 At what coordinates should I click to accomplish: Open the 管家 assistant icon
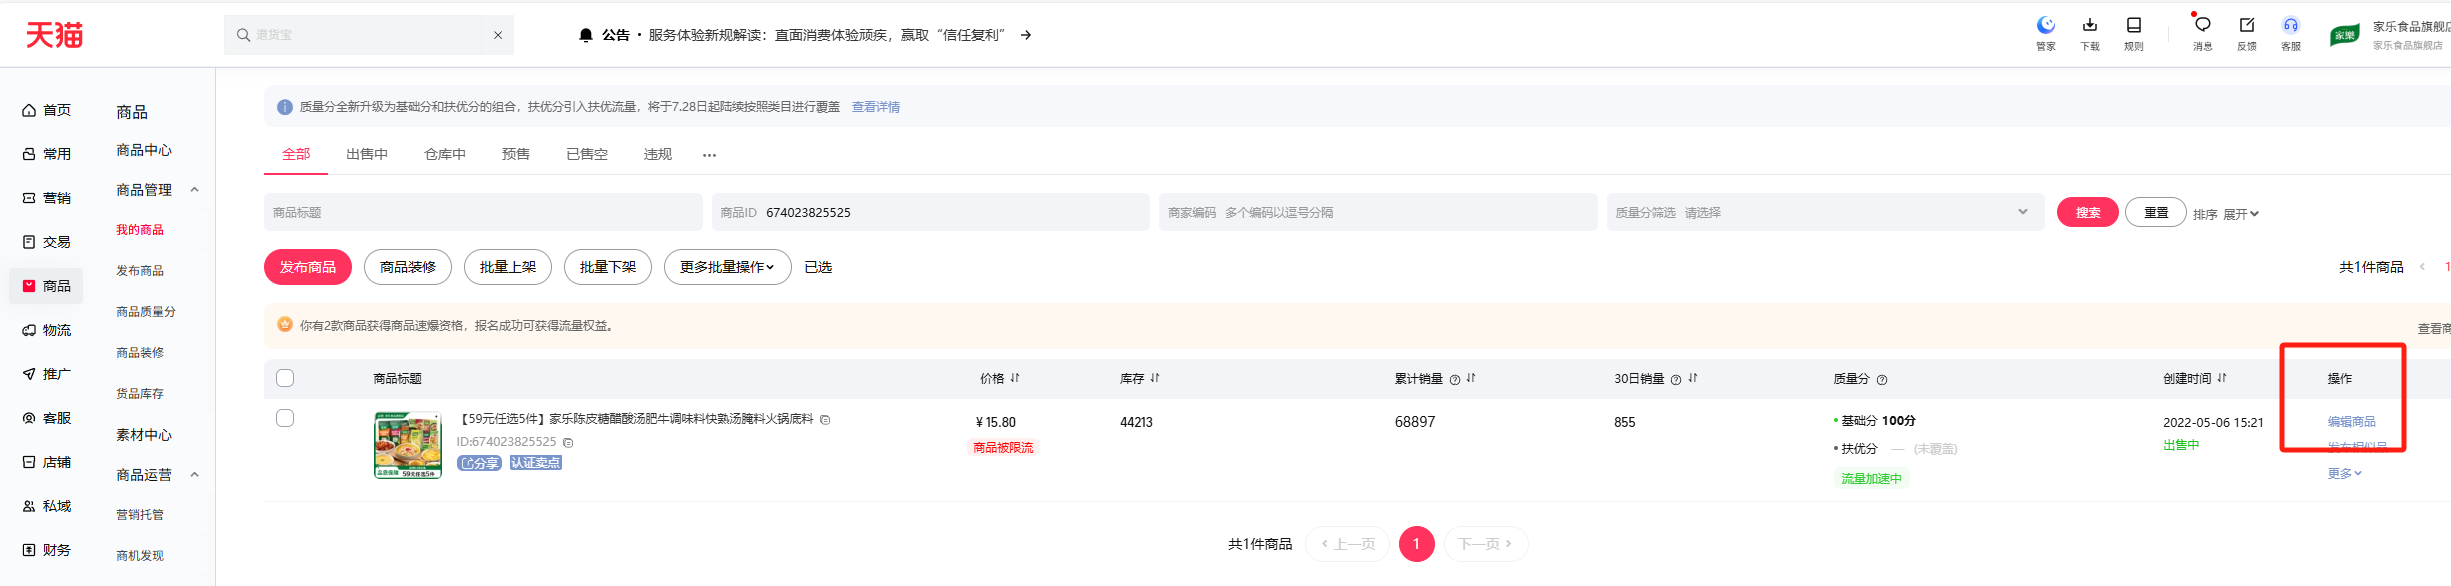point(2046,25)
